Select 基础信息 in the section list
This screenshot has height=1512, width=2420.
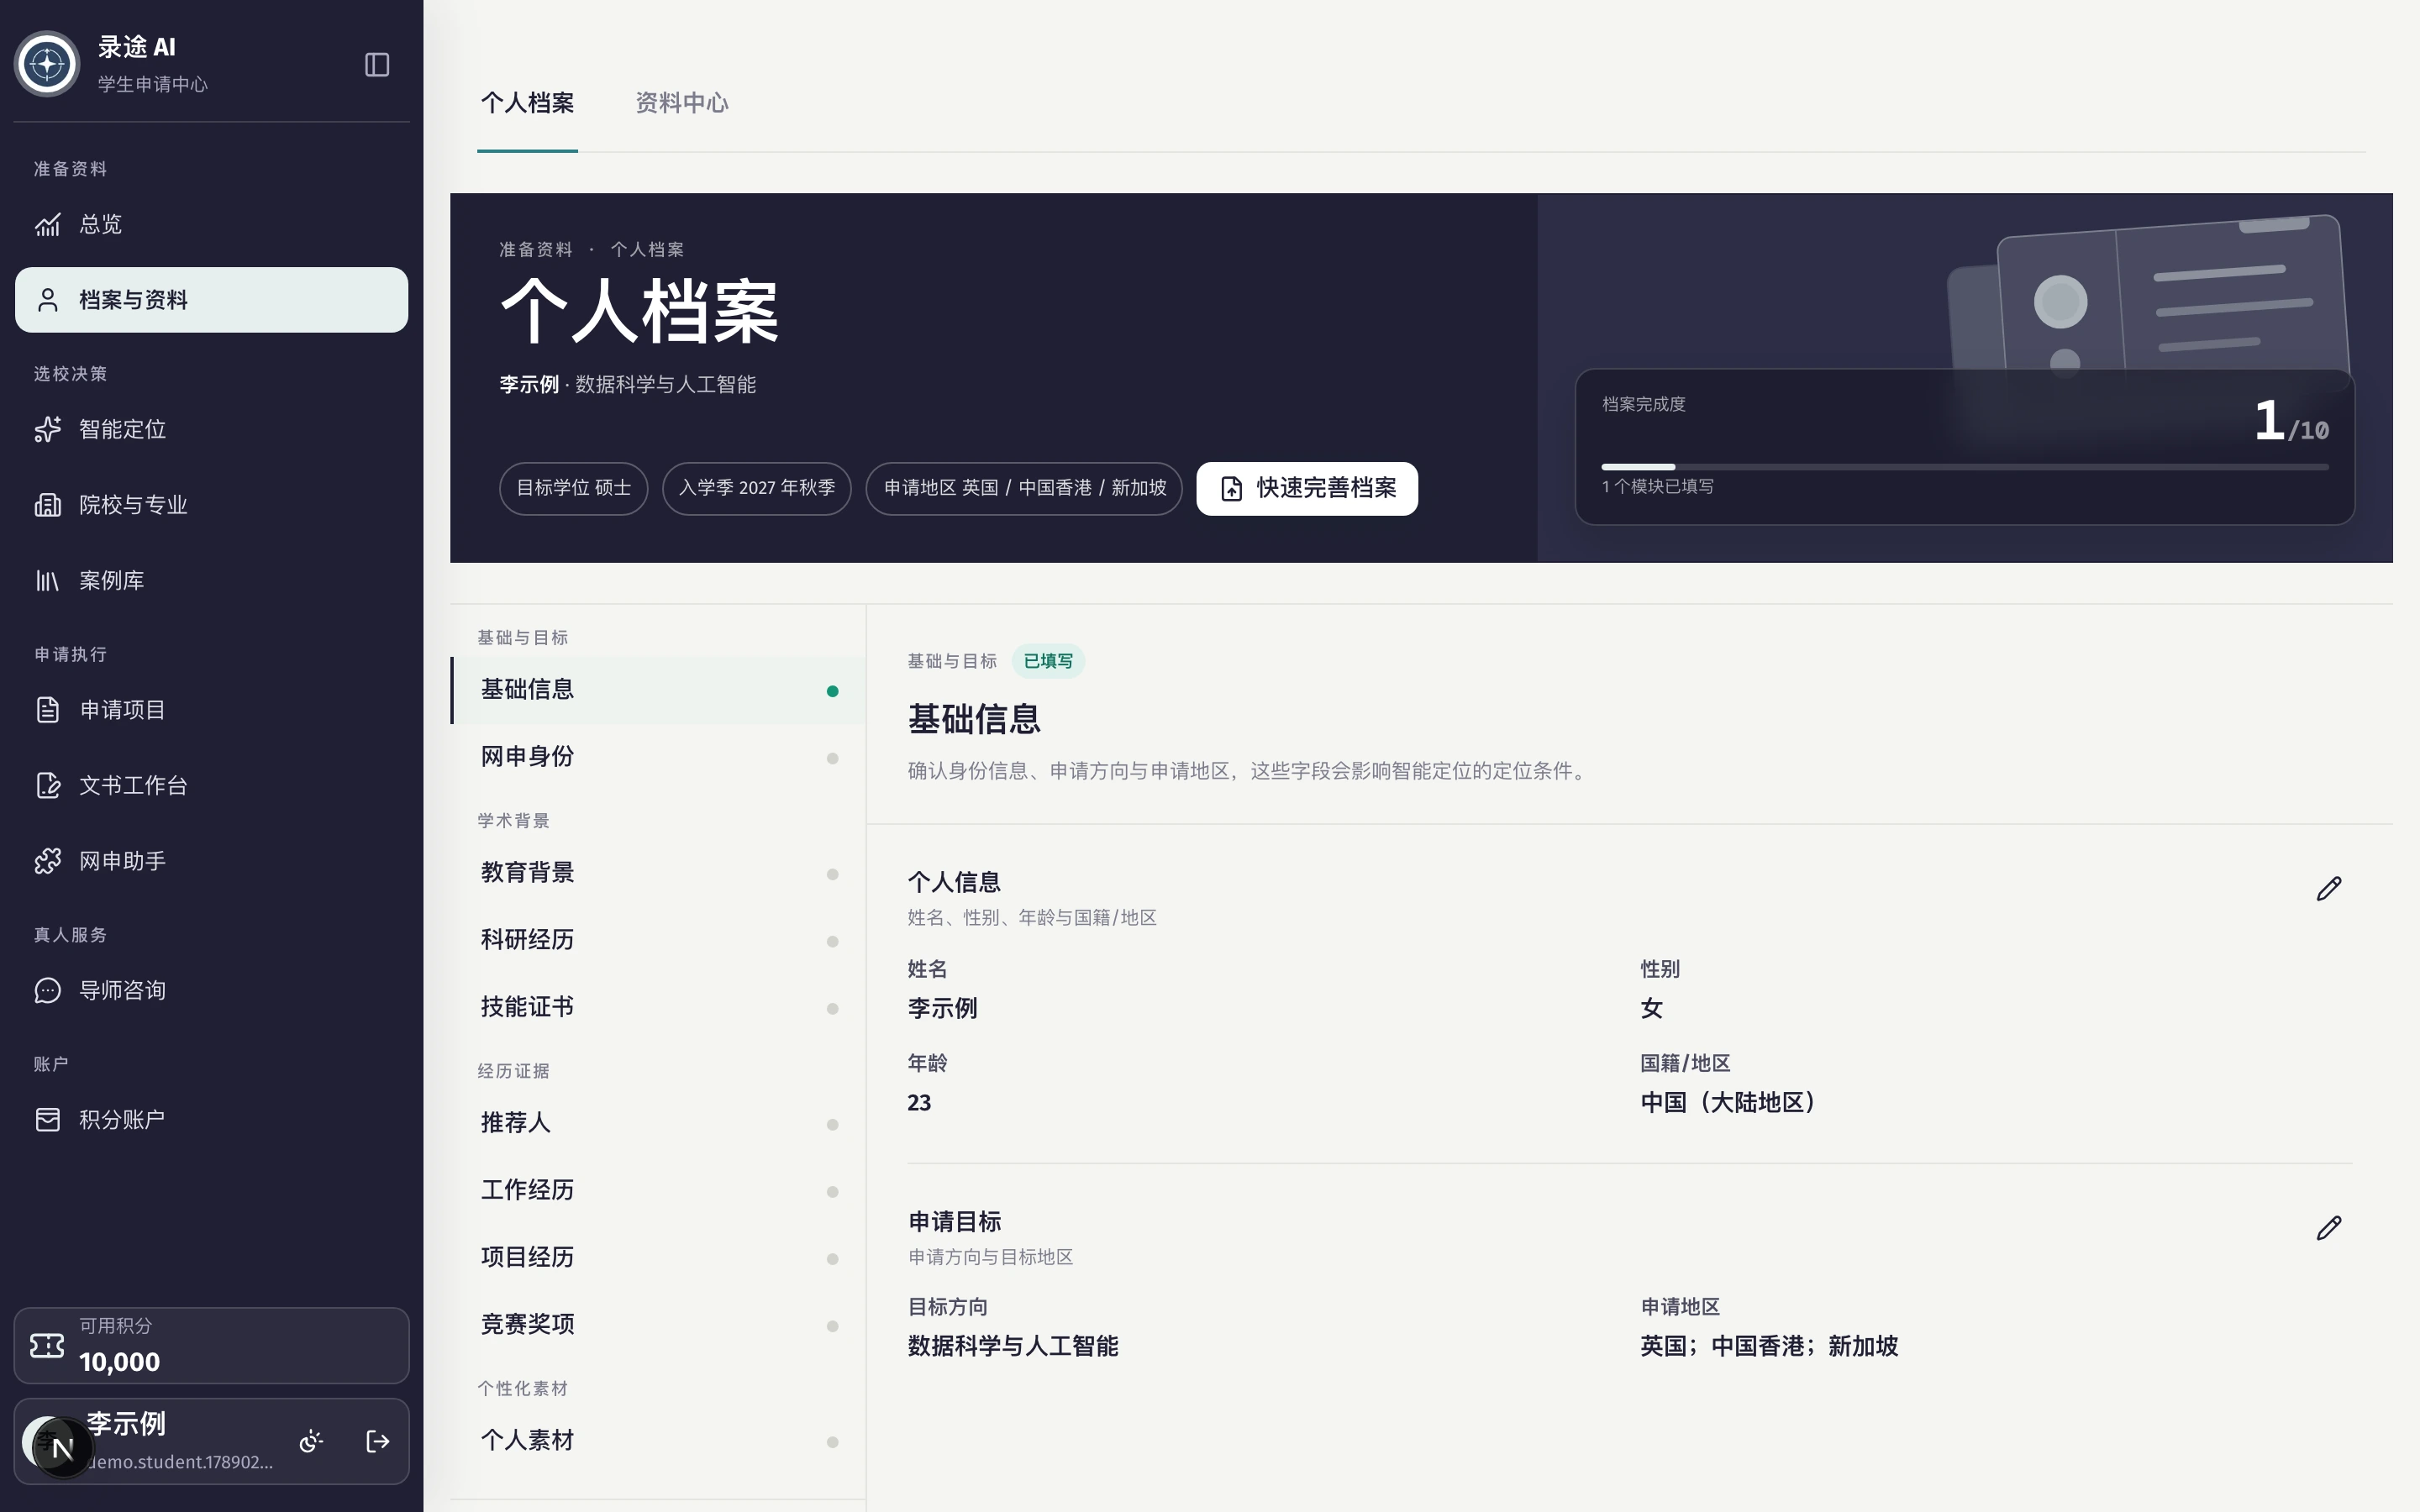pyautogui.click(x=658, y=690)
